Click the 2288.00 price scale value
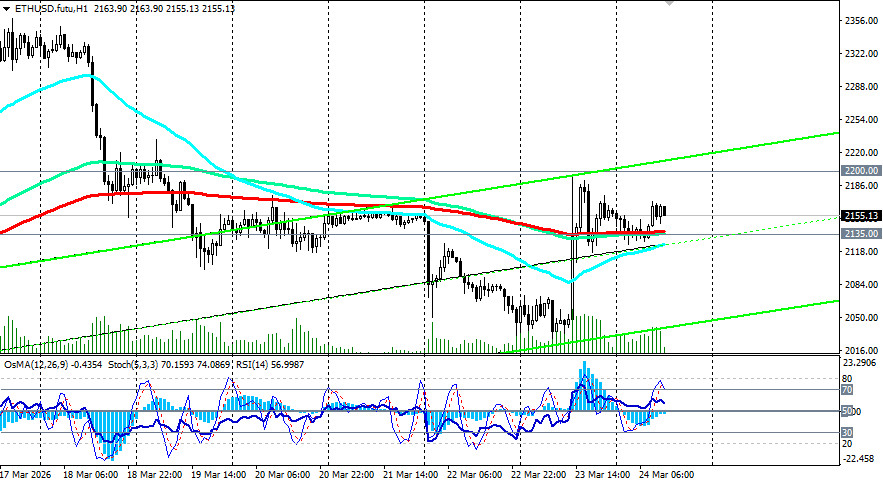 (862, 87)
